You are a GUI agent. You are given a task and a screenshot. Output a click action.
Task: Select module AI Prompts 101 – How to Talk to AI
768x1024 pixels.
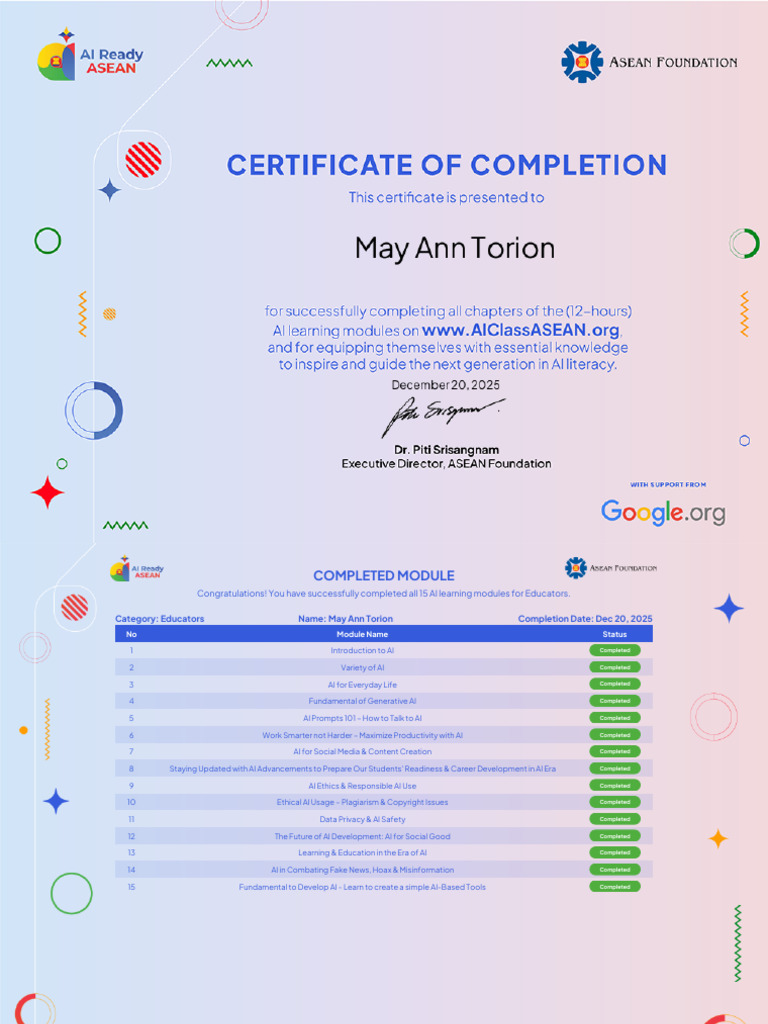coord(362,718)
